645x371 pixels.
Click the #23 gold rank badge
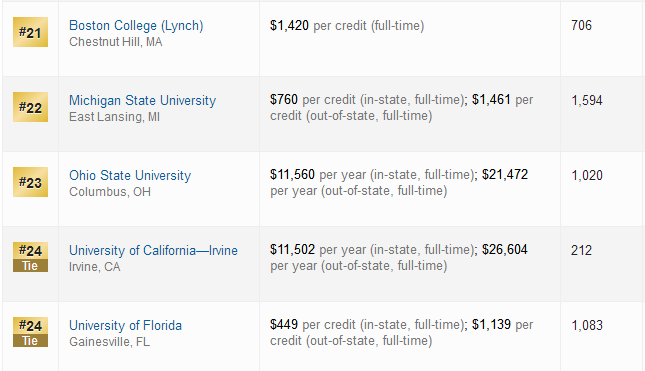tap(30, 182)
